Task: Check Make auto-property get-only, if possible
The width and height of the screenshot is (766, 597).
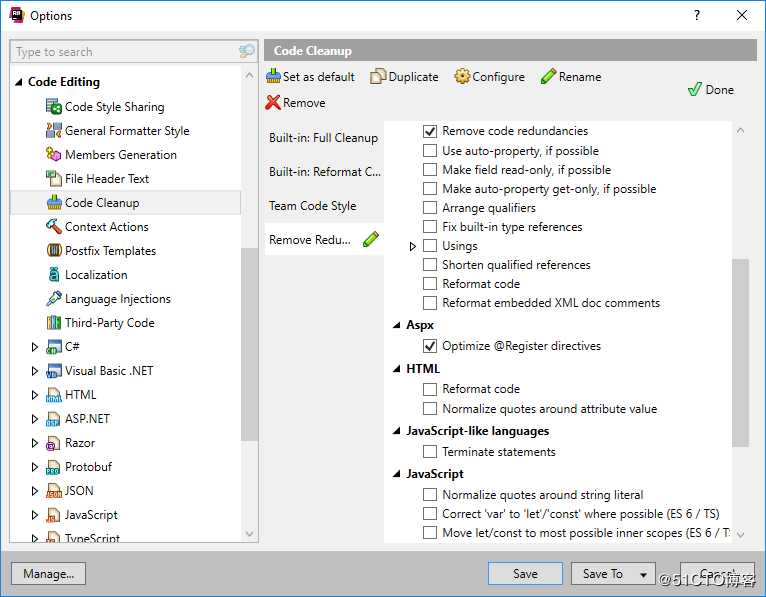Action: tap(430, 189)
